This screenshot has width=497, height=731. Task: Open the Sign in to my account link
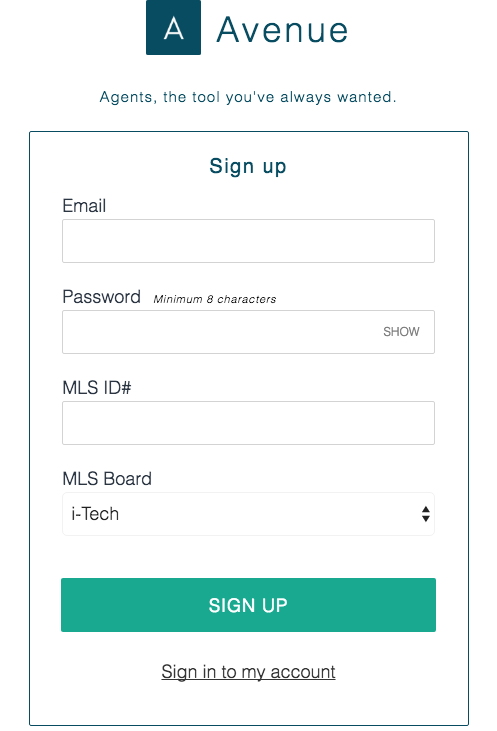pyautogui.click(x=248, y=672)
